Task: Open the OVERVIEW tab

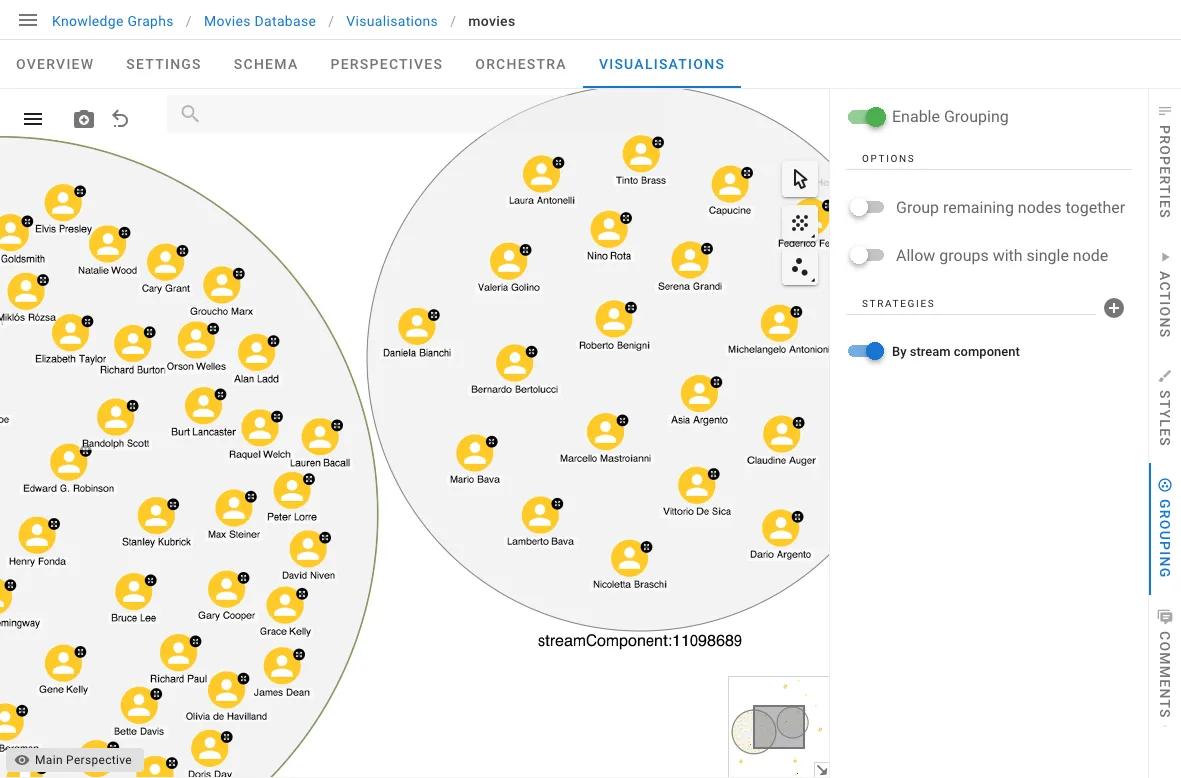Action: coord(55,64)
